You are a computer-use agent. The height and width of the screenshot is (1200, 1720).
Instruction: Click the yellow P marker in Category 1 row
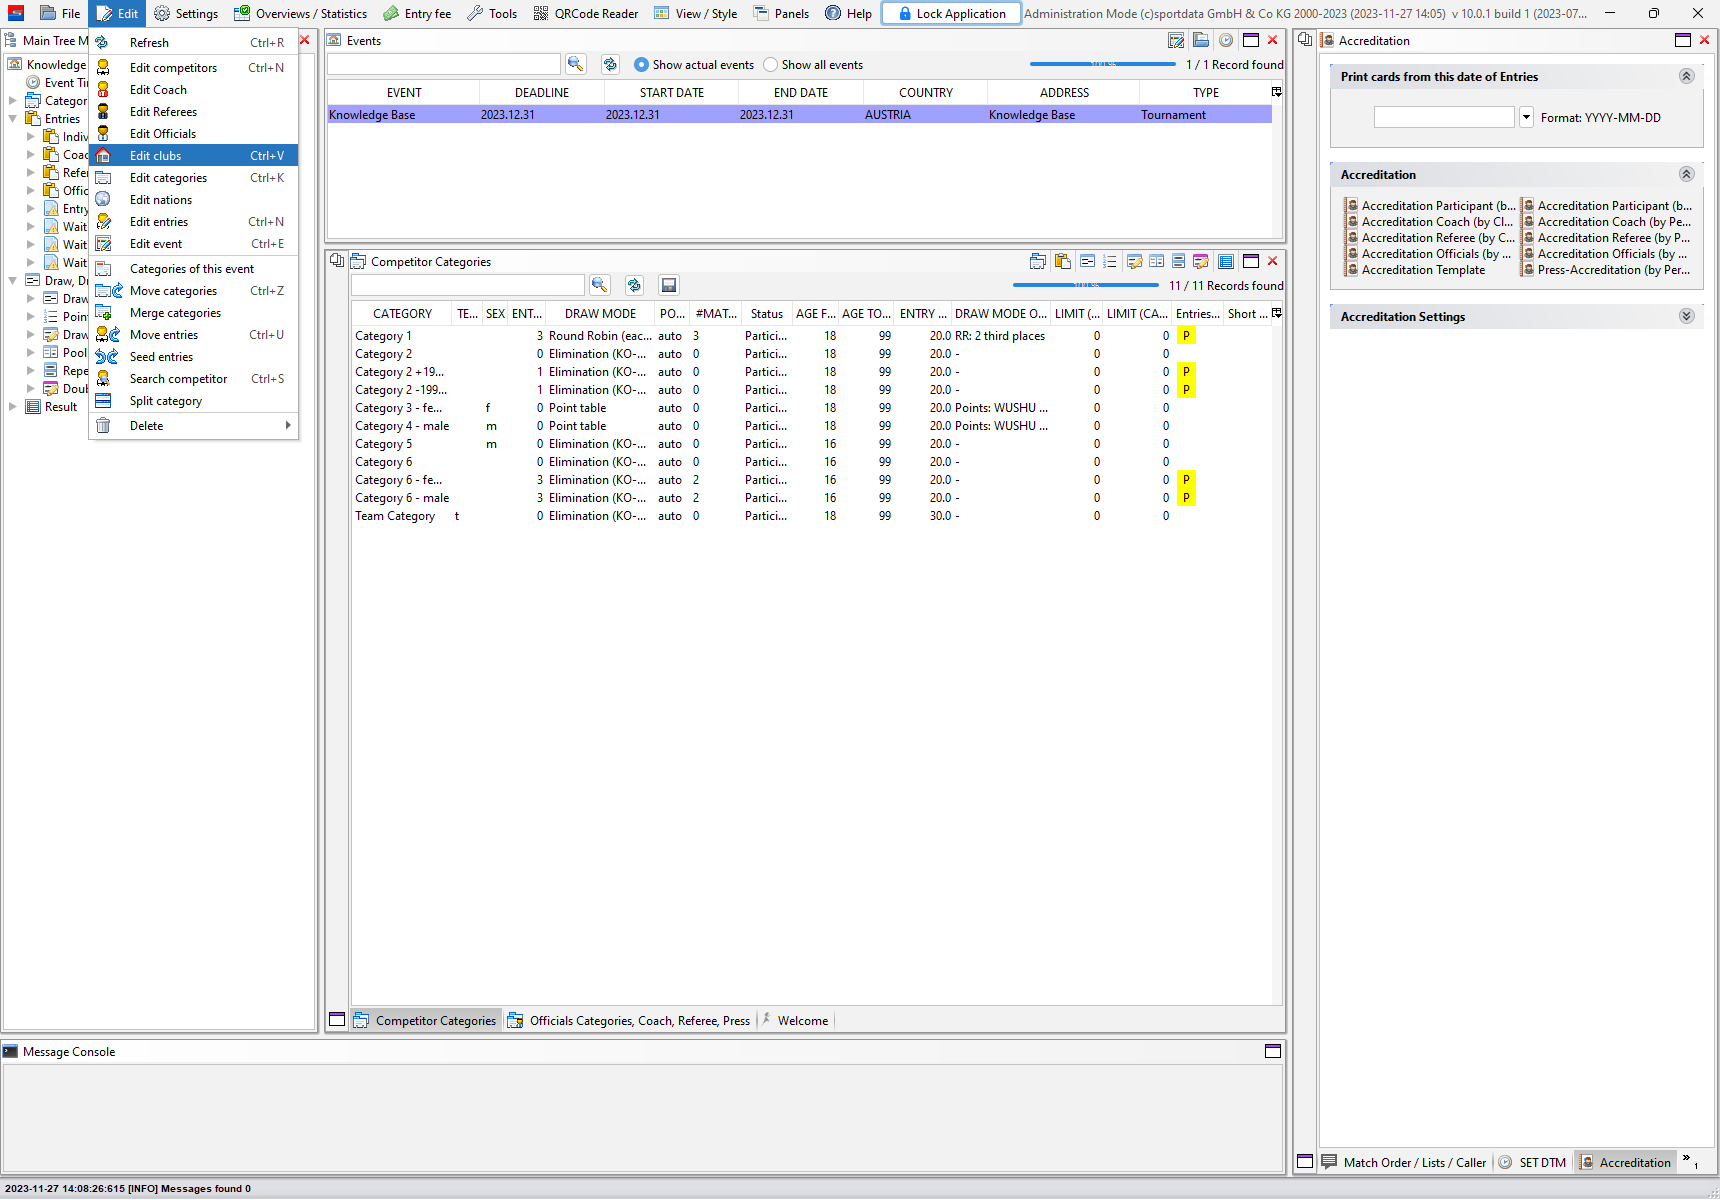[1186, 336]
